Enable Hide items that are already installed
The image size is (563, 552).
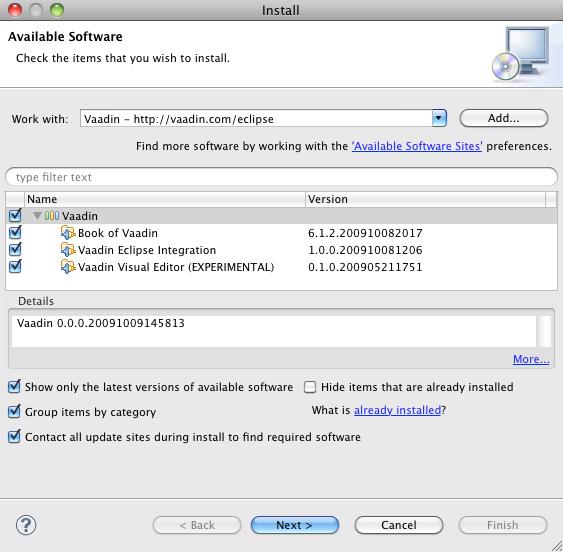[x=310, y=387]
